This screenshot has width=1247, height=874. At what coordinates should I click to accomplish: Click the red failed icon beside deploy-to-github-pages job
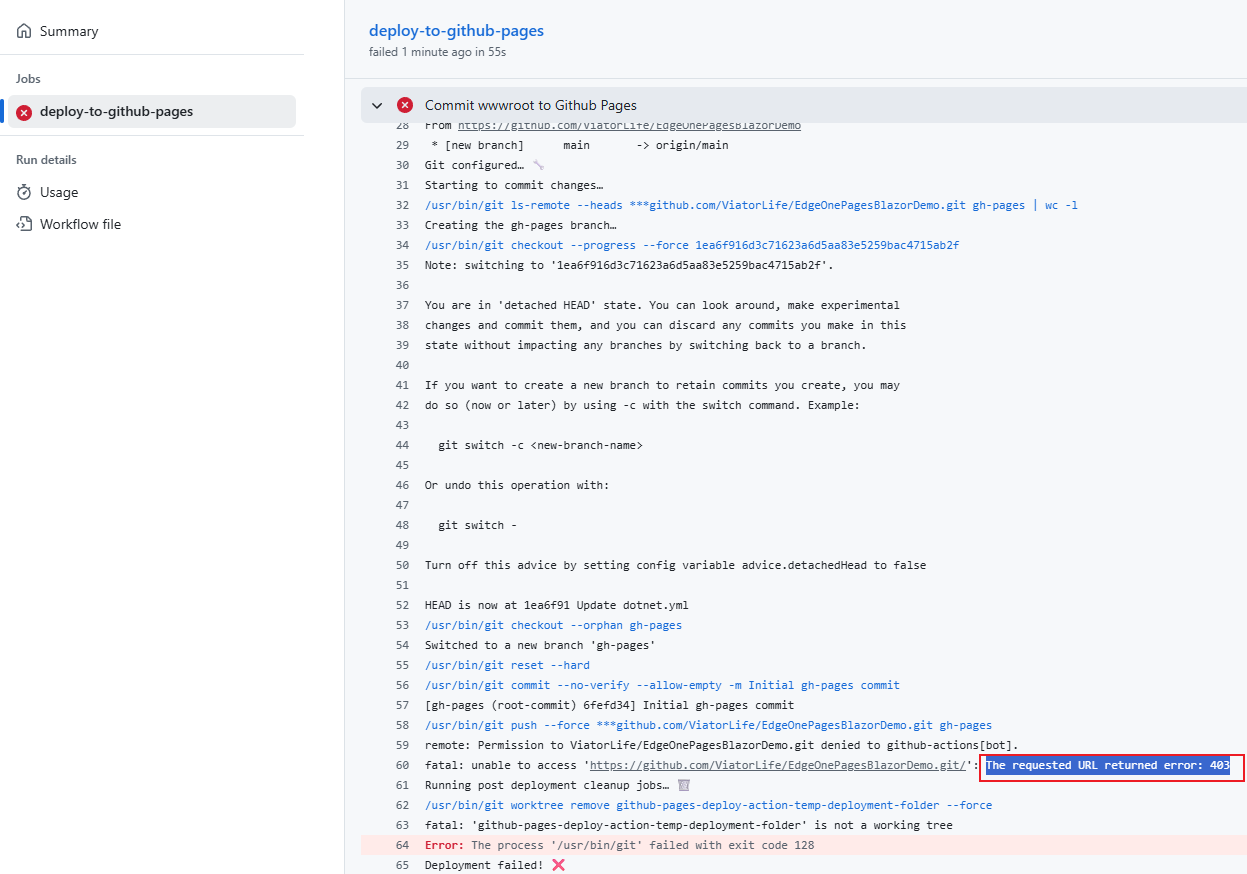(x=24, y=112)
